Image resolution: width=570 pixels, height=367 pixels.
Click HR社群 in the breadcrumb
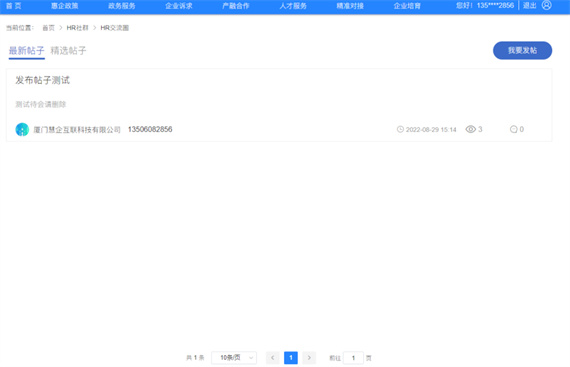[77, 28]
